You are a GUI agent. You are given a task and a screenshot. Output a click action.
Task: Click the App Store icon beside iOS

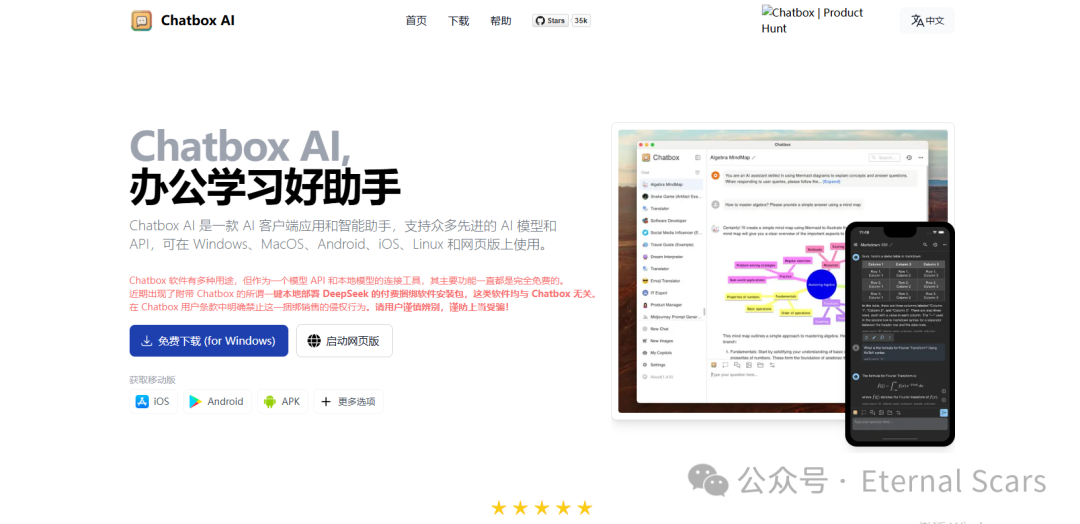tap(142, 401)
